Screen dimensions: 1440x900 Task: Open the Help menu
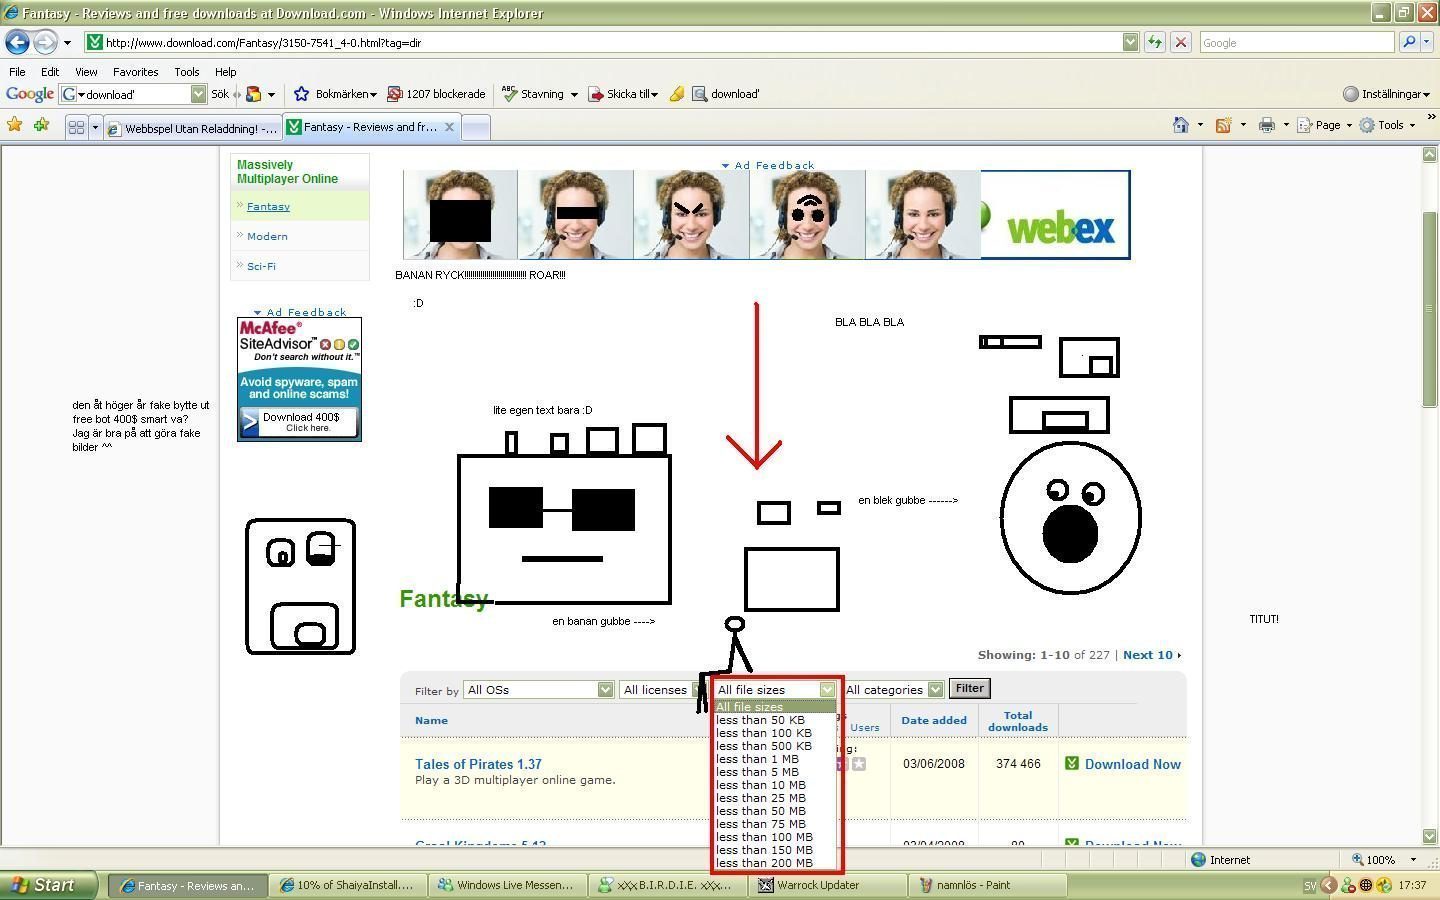point(225,72)
